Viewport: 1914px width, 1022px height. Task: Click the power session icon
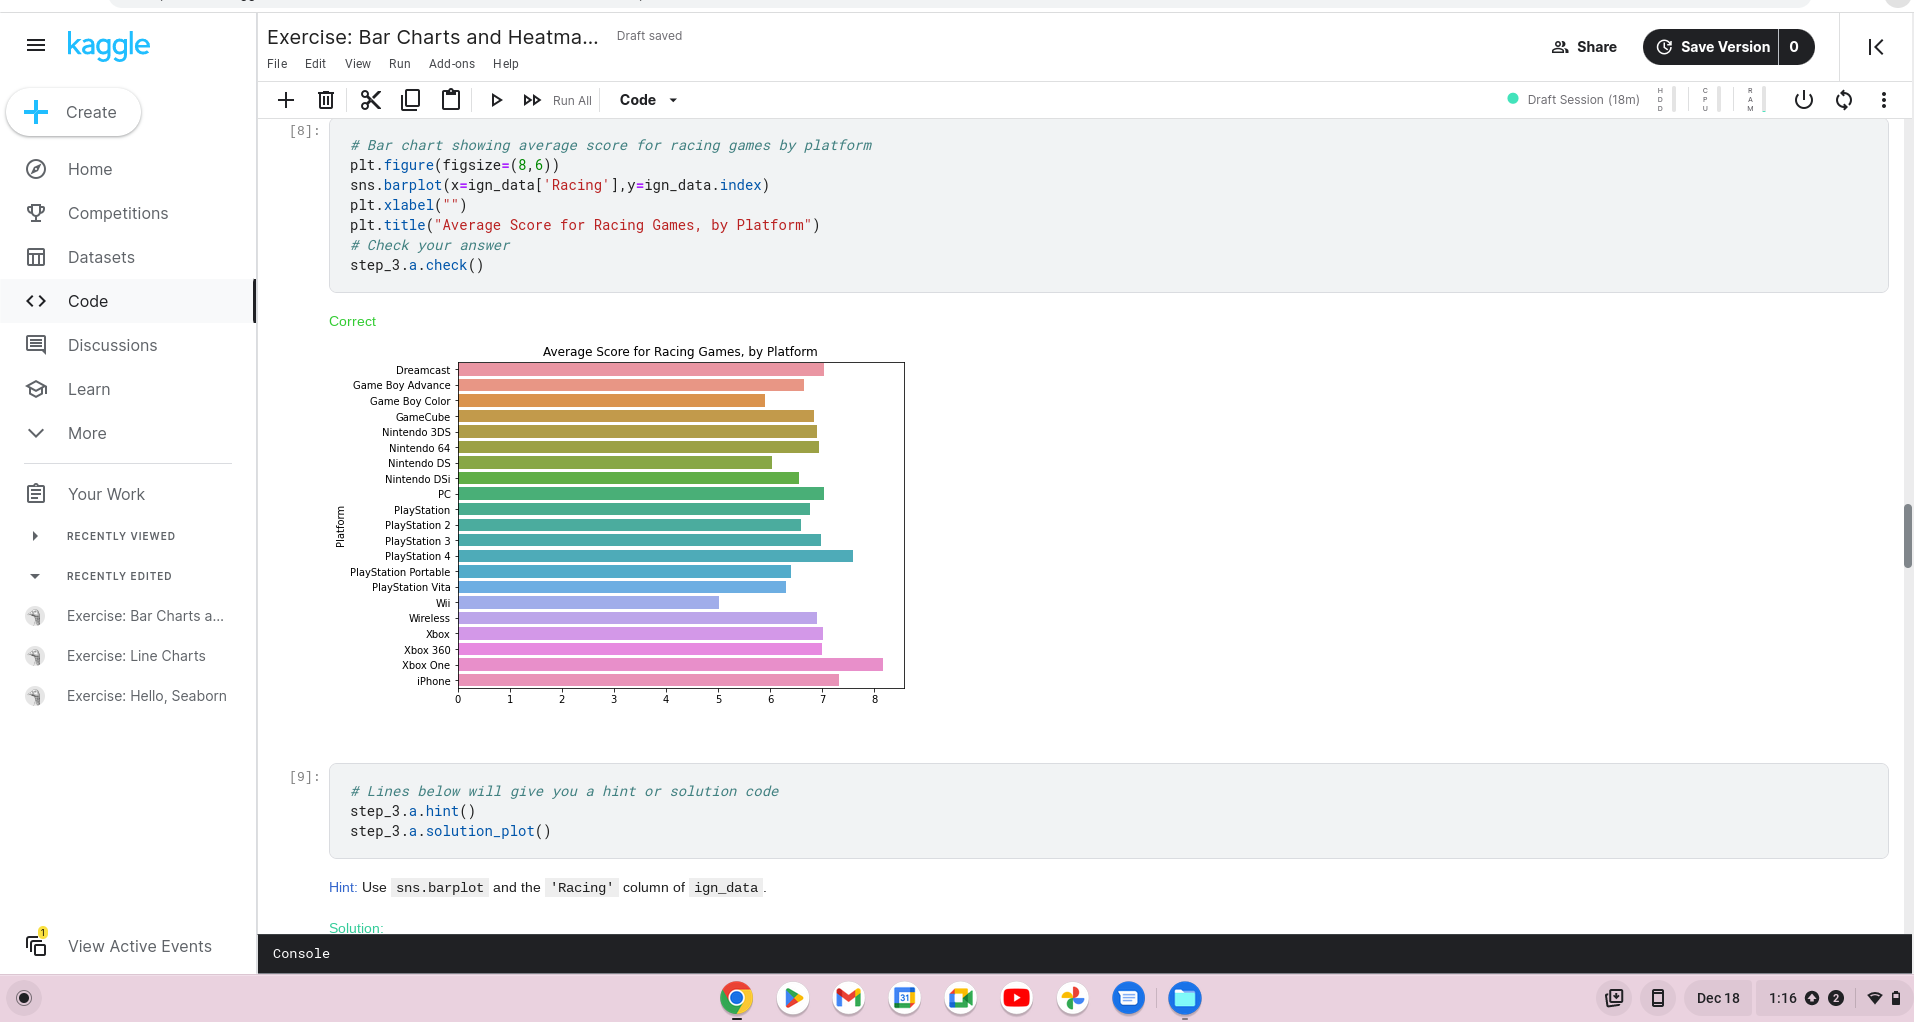(x=1804, y=100)
